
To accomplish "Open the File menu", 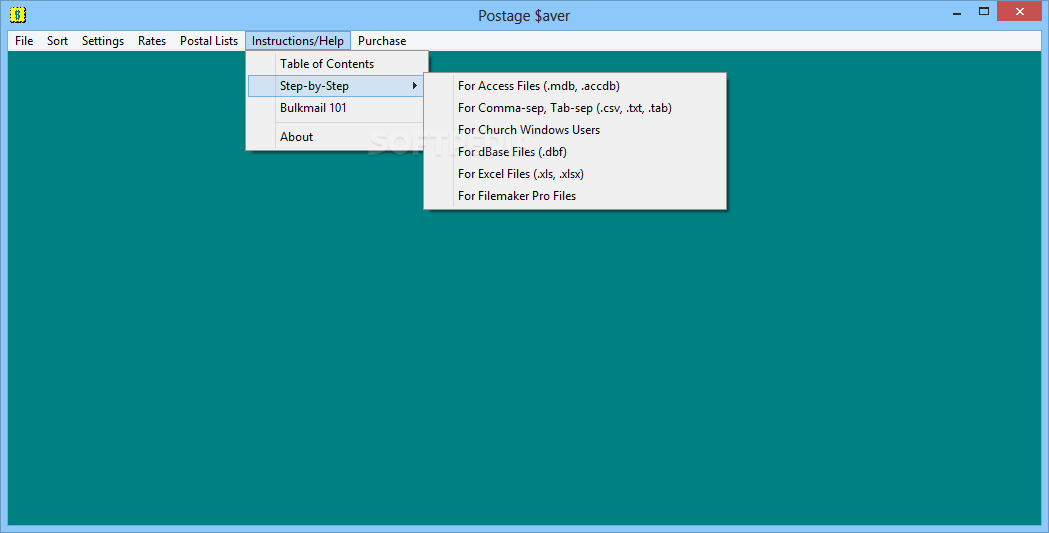I will 24,41.
